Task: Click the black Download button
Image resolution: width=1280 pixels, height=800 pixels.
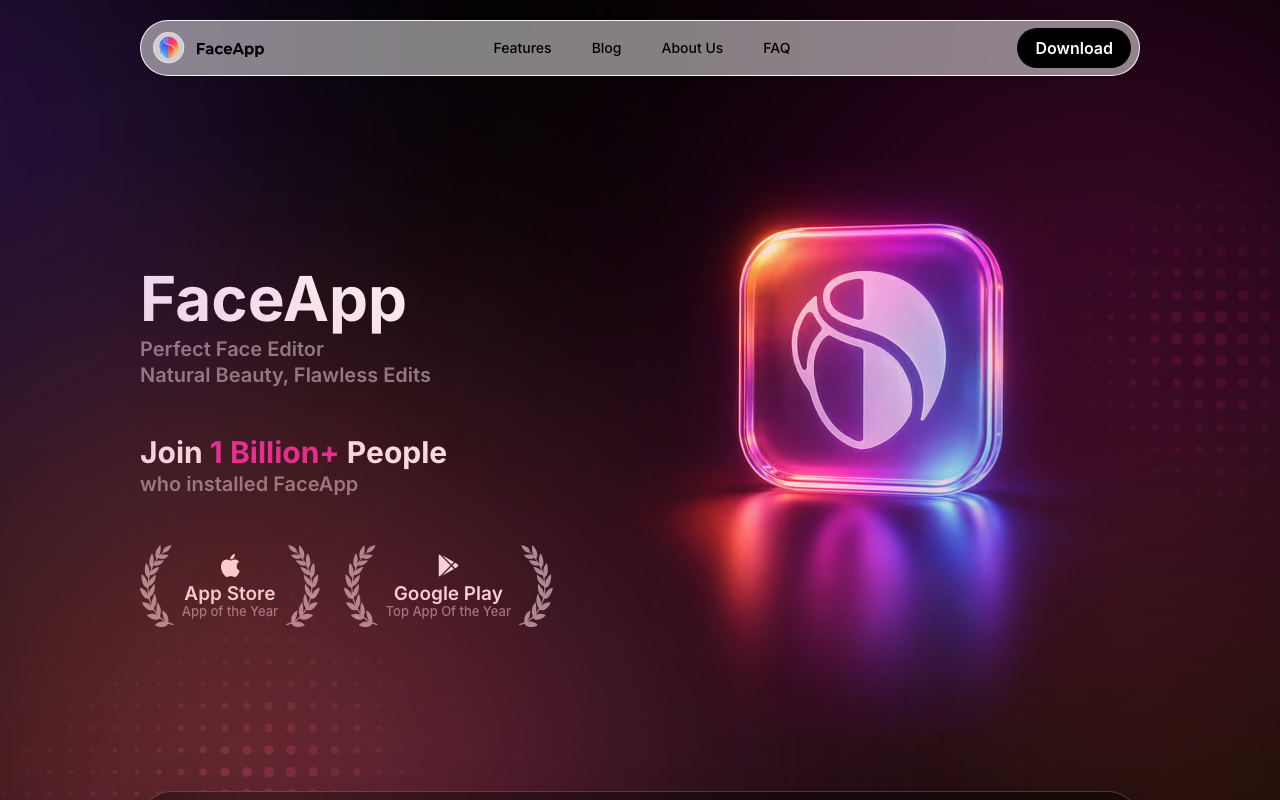Action: click(1074, 48)
